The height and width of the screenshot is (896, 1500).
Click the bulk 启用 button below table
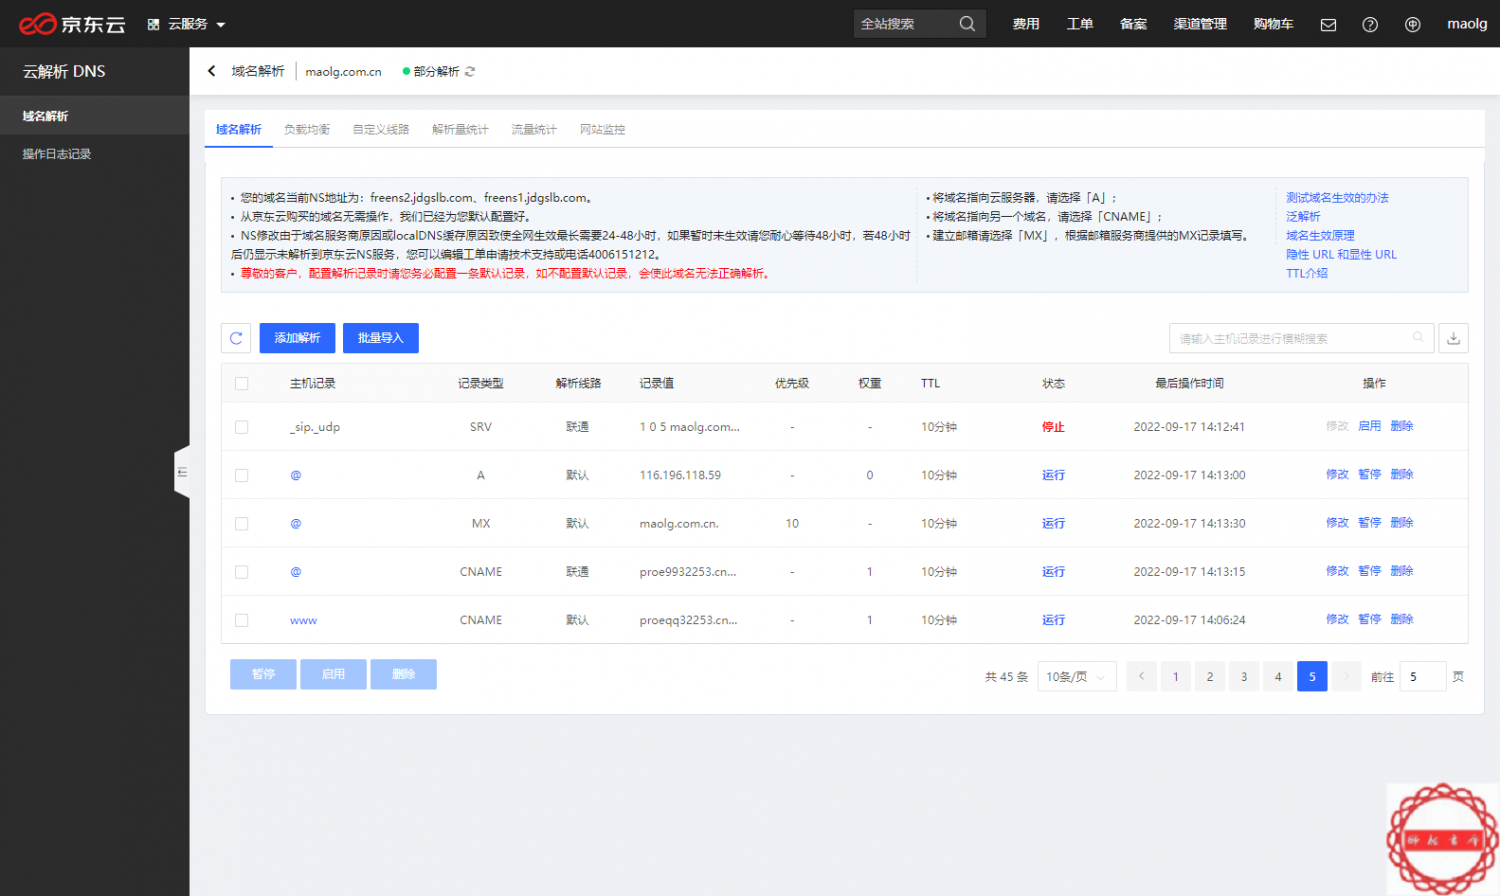coord(333,674)
